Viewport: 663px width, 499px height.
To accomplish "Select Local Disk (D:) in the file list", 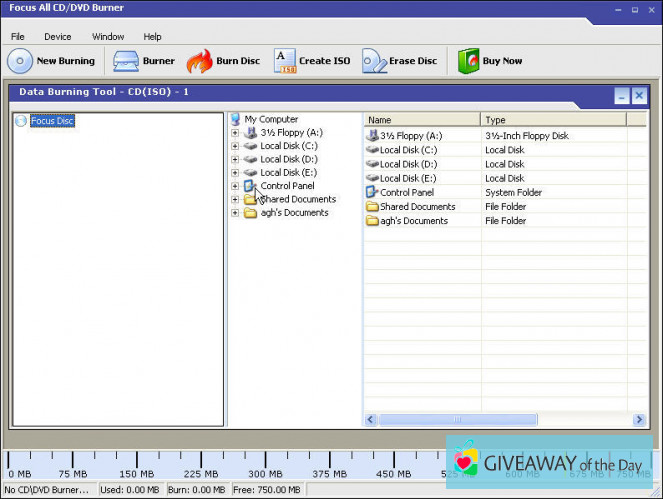I will (x=408, y=164).
